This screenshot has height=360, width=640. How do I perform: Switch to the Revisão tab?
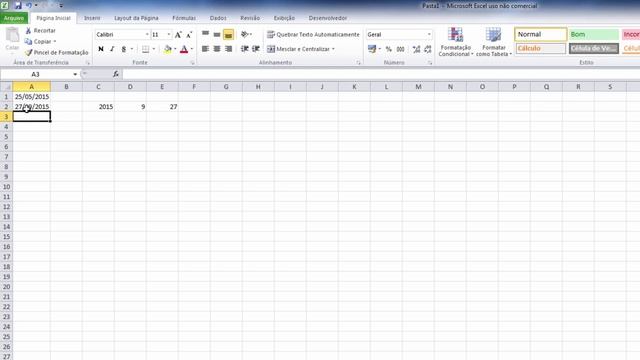coord(250,18)
